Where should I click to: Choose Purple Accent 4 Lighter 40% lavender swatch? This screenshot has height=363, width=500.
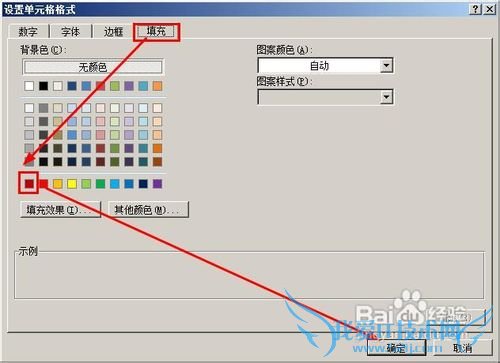pyautogui.click(x=129, y=135)
